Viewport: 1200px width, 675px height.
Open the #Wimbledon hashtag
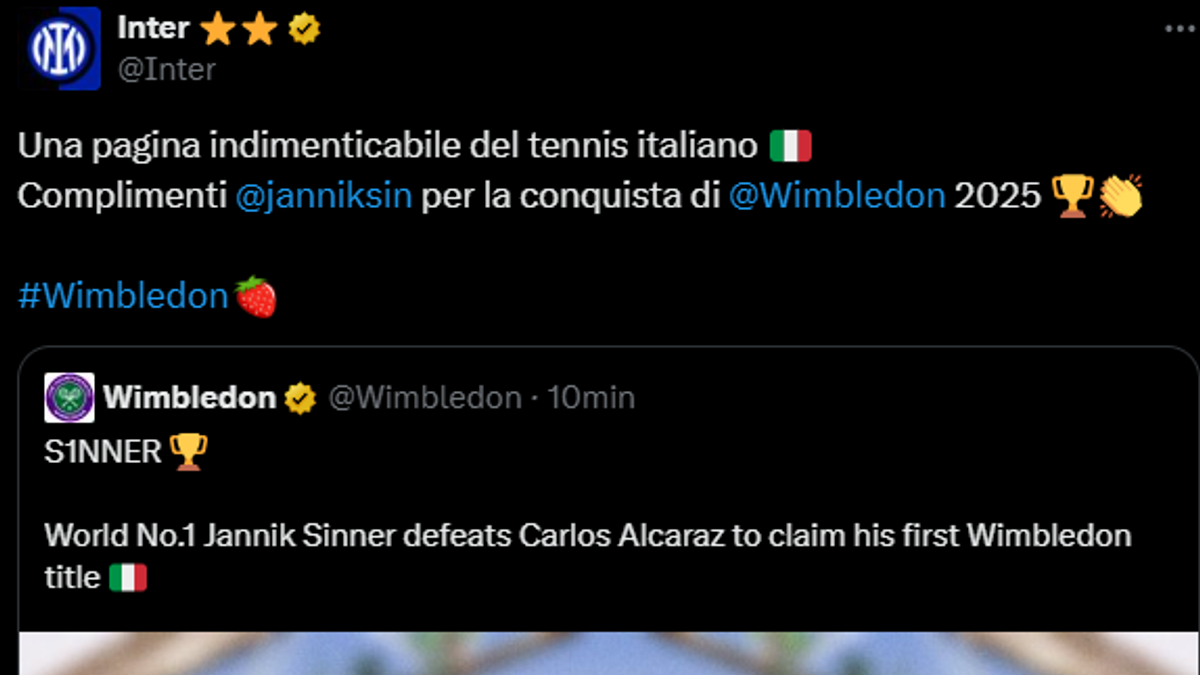tap(124, 296)
